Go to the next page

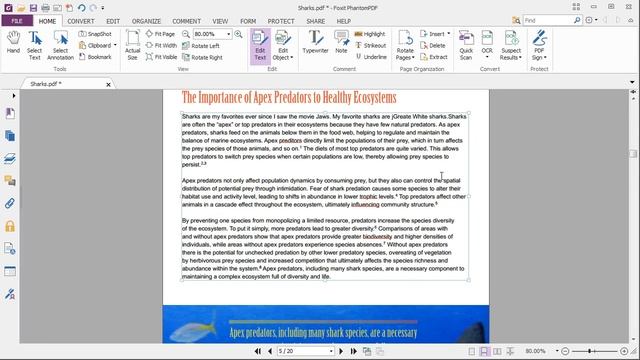click(341, 351)
